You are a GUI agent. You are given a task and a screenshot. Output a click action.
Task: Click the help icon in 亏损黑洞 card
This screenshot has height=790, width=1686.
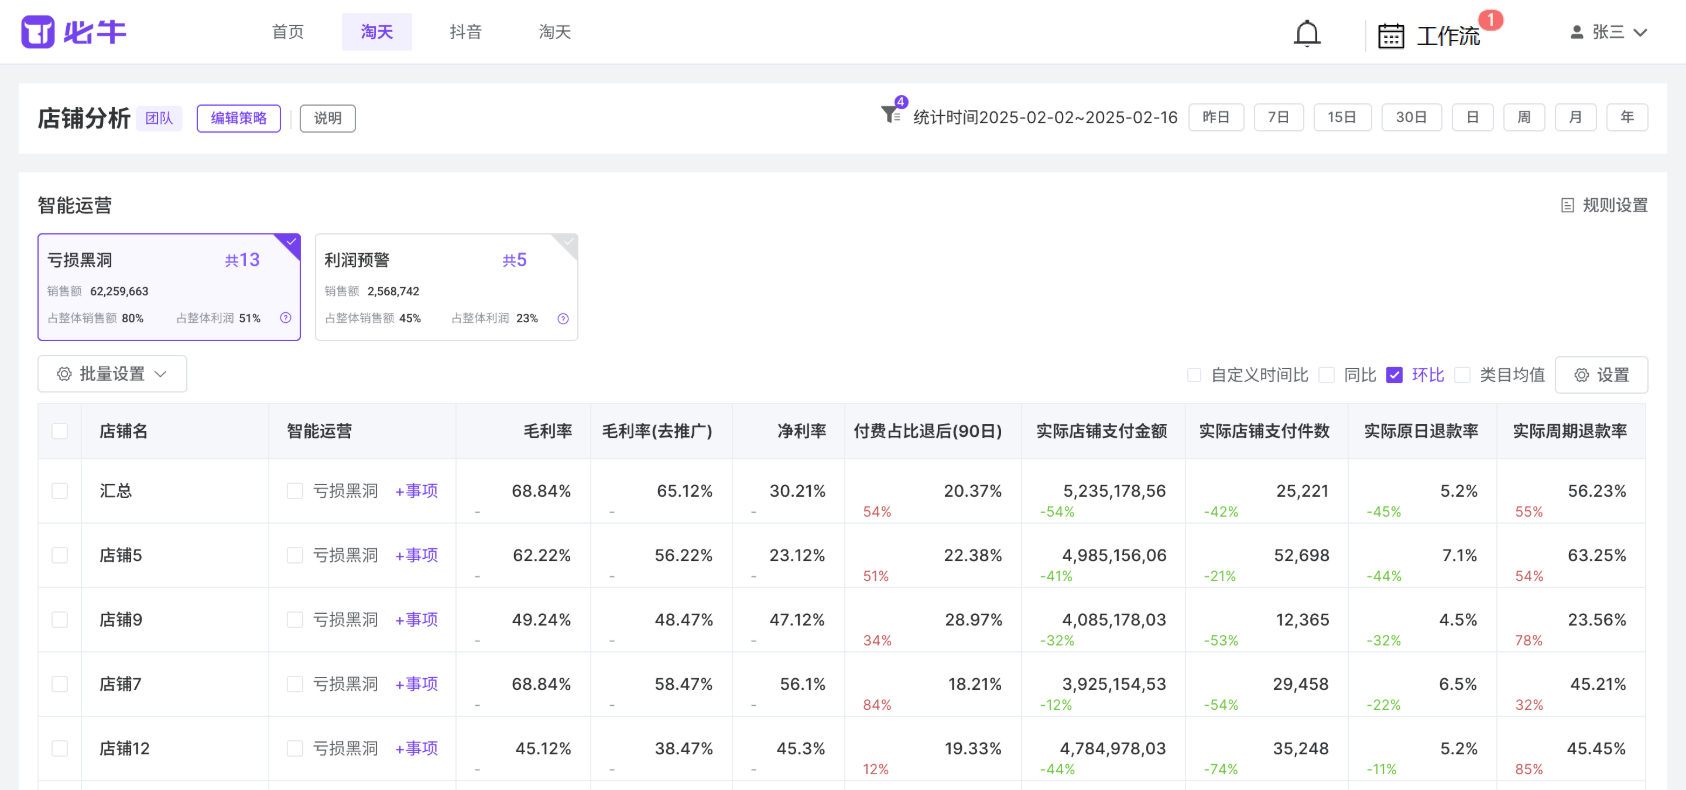tap(286, 318)
